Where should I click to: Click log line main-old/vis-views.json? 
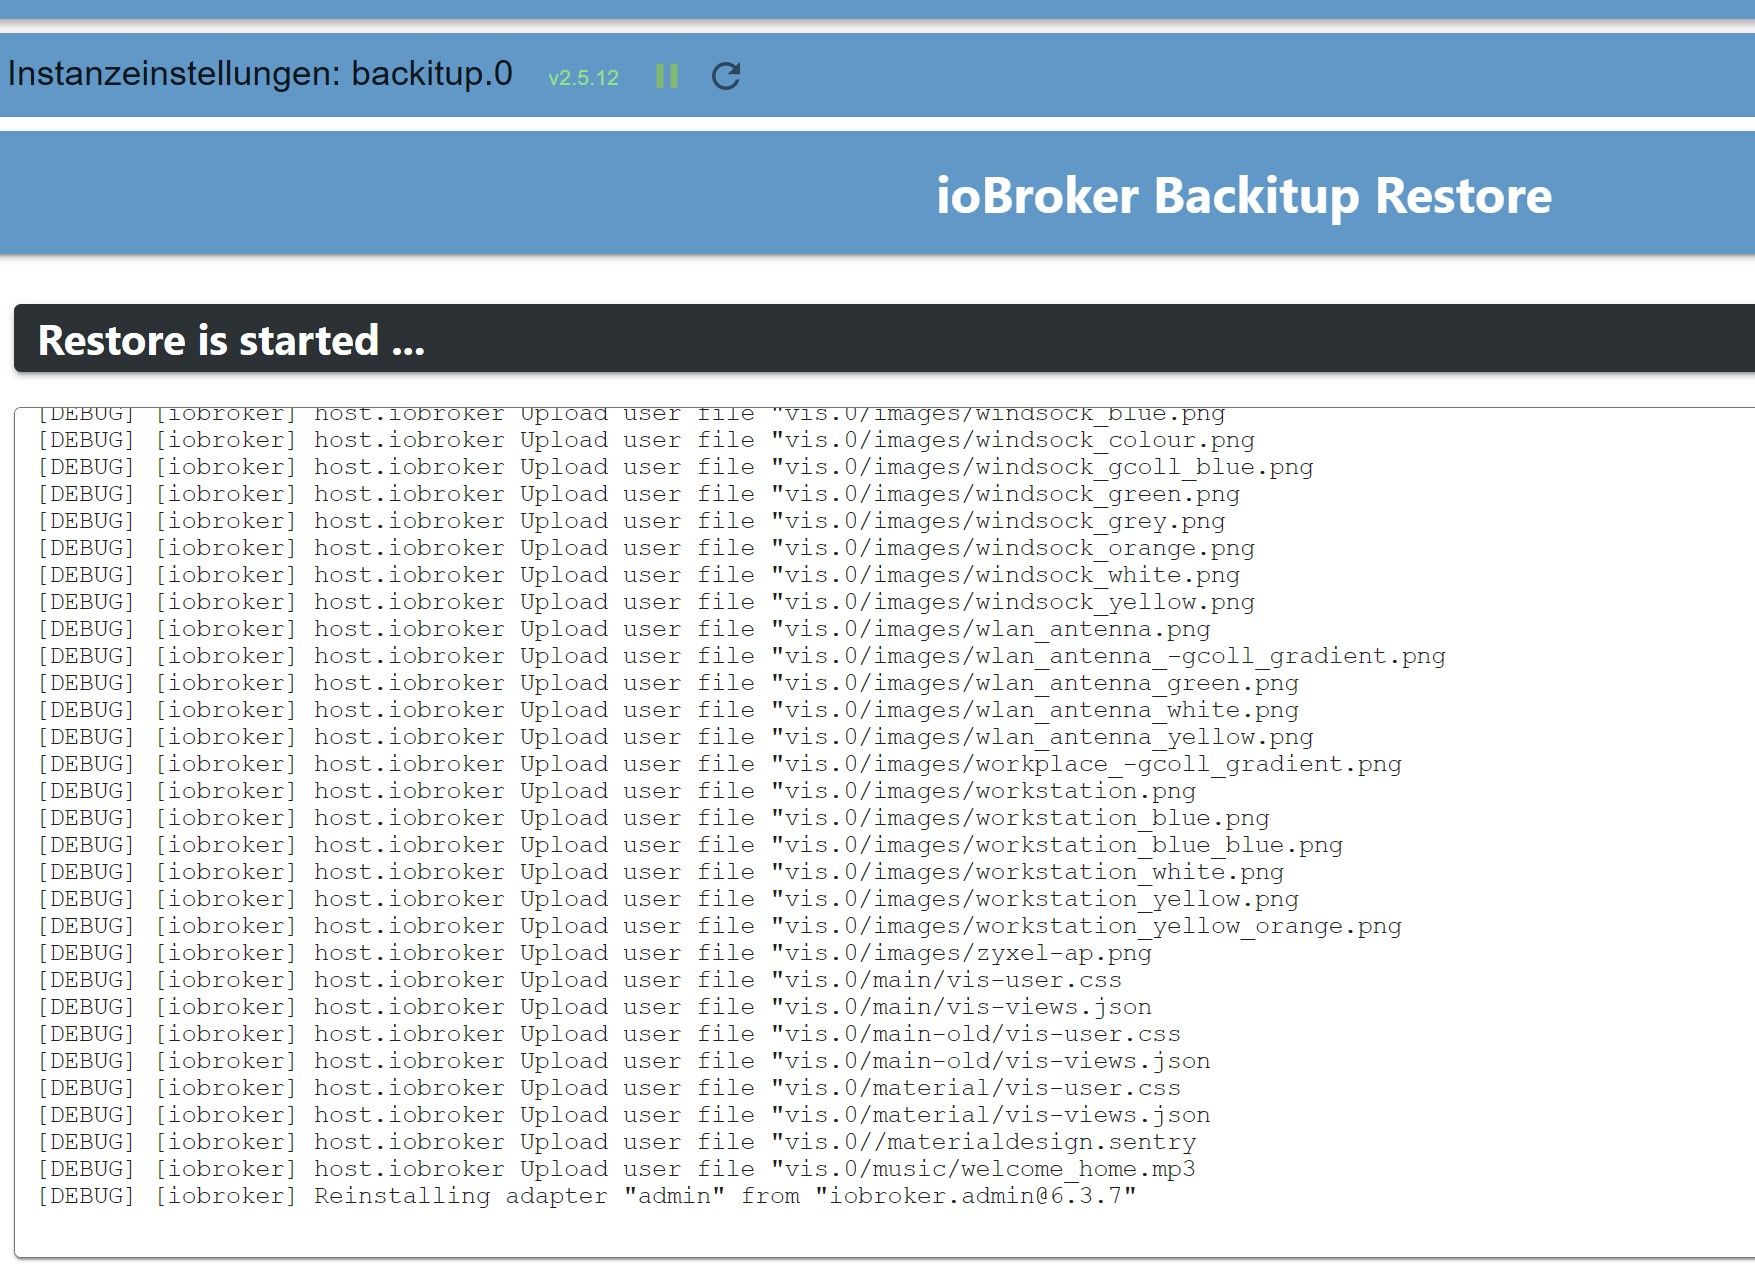pyautogui.click(x=624, y=1061)
